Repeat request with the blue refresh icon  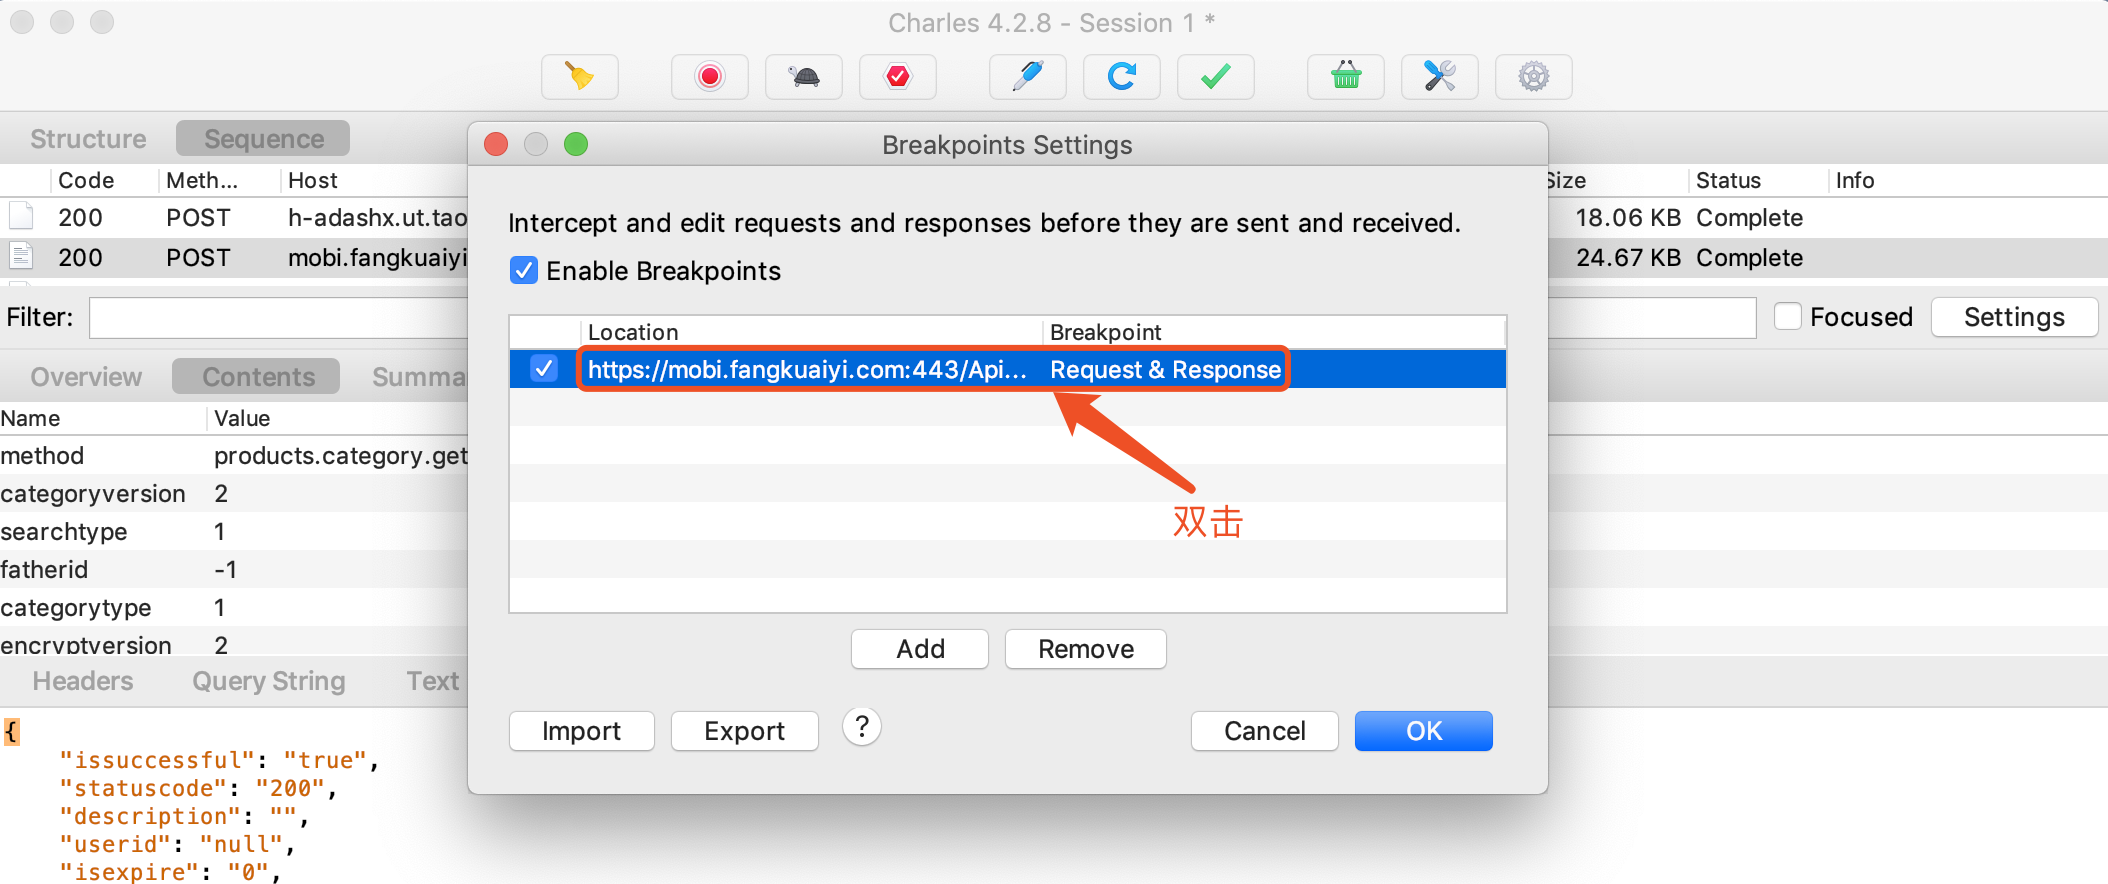pos(1122,77)
